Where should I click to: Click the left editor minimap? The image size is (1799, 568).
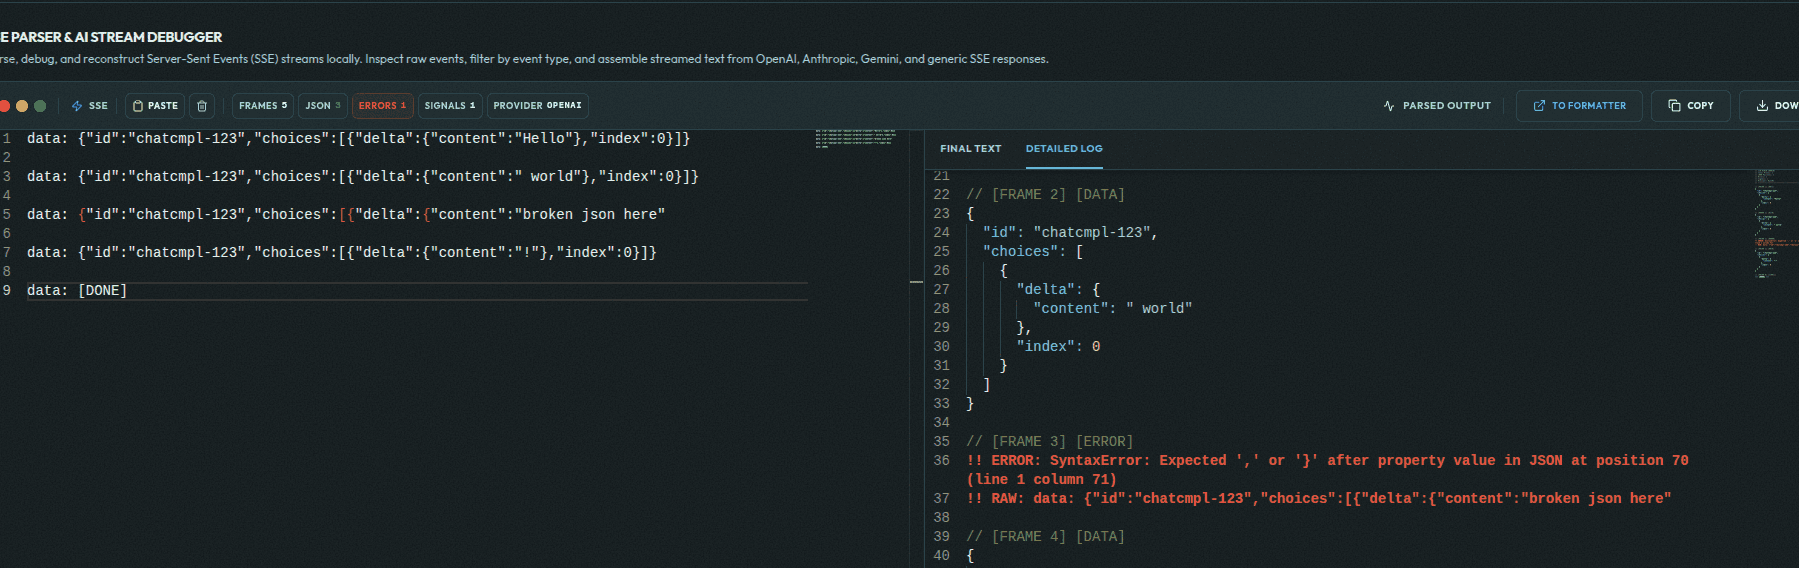(x=855, y=138)
